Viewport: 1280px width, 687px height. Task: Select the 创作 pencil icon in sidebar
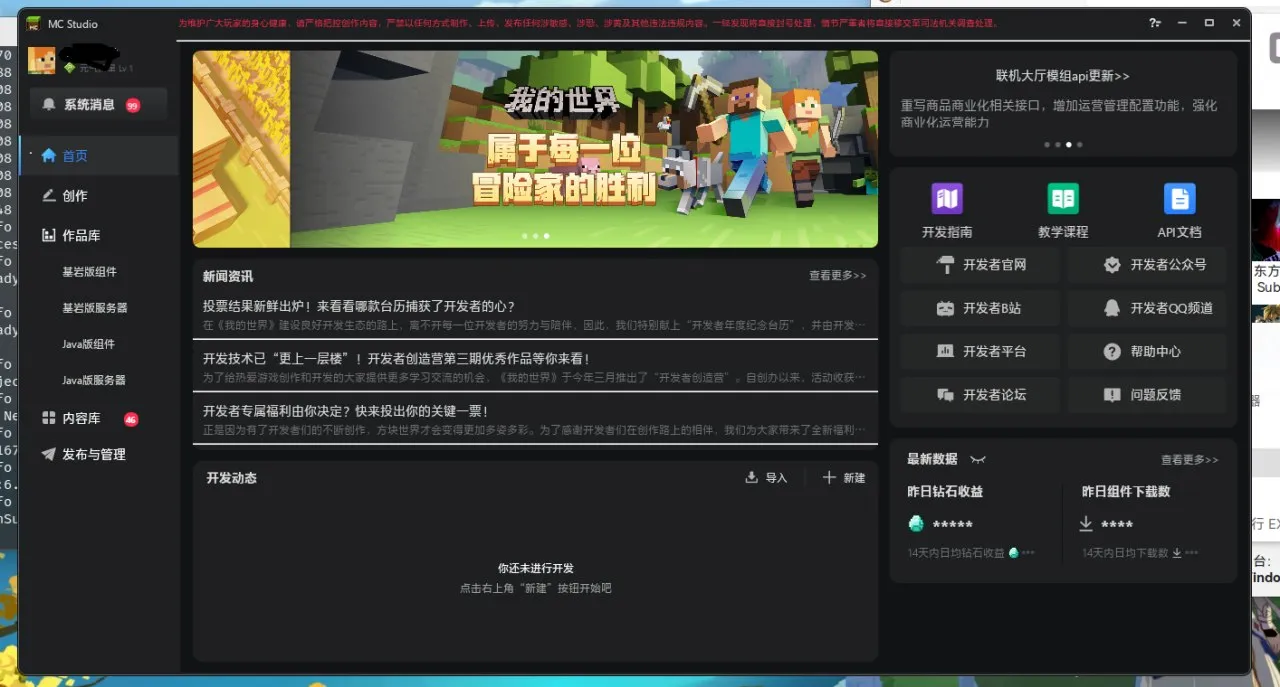tap(51, 195)
